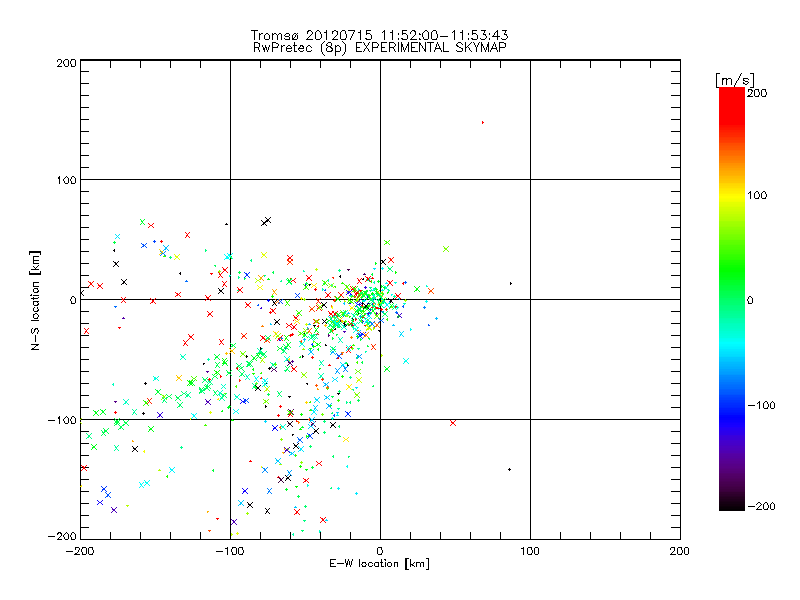
Task: Click the colorbar tick label '-200'
Action: point(761,506)
